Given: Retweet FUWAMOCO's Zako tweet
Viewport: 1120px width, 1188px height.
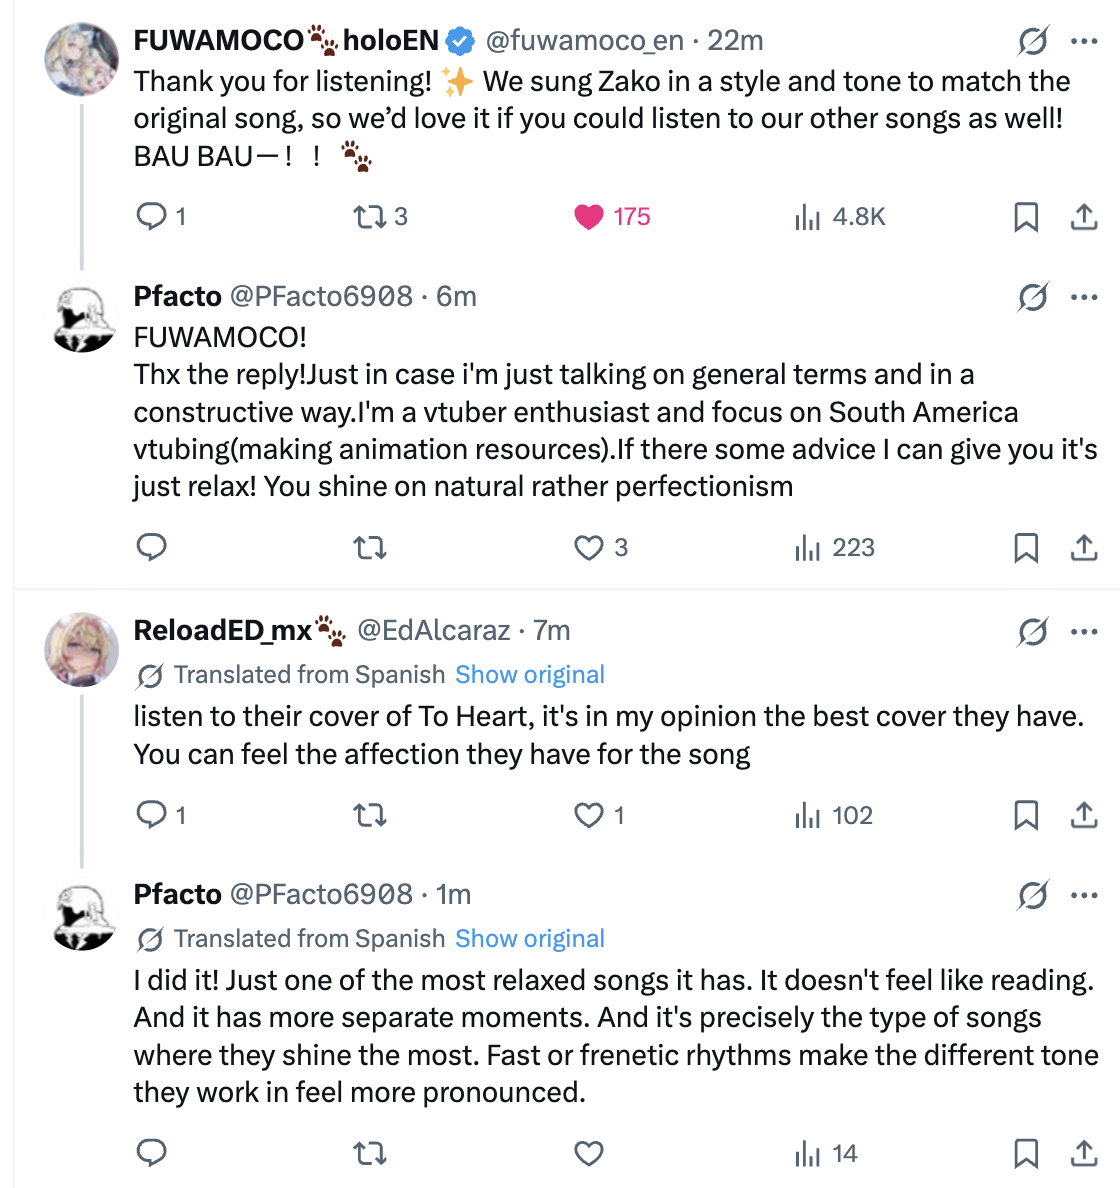Looking at the screenshot, I should point(370,216).
